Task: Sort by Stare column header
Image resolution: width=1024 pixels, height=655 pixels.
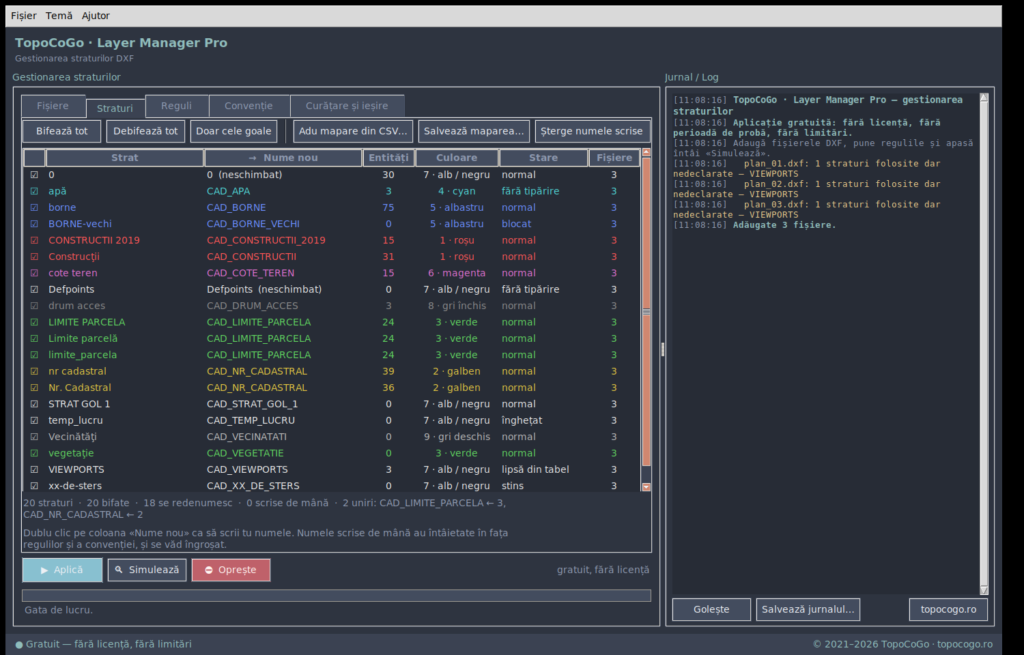Action: click(x=543, y=158)
